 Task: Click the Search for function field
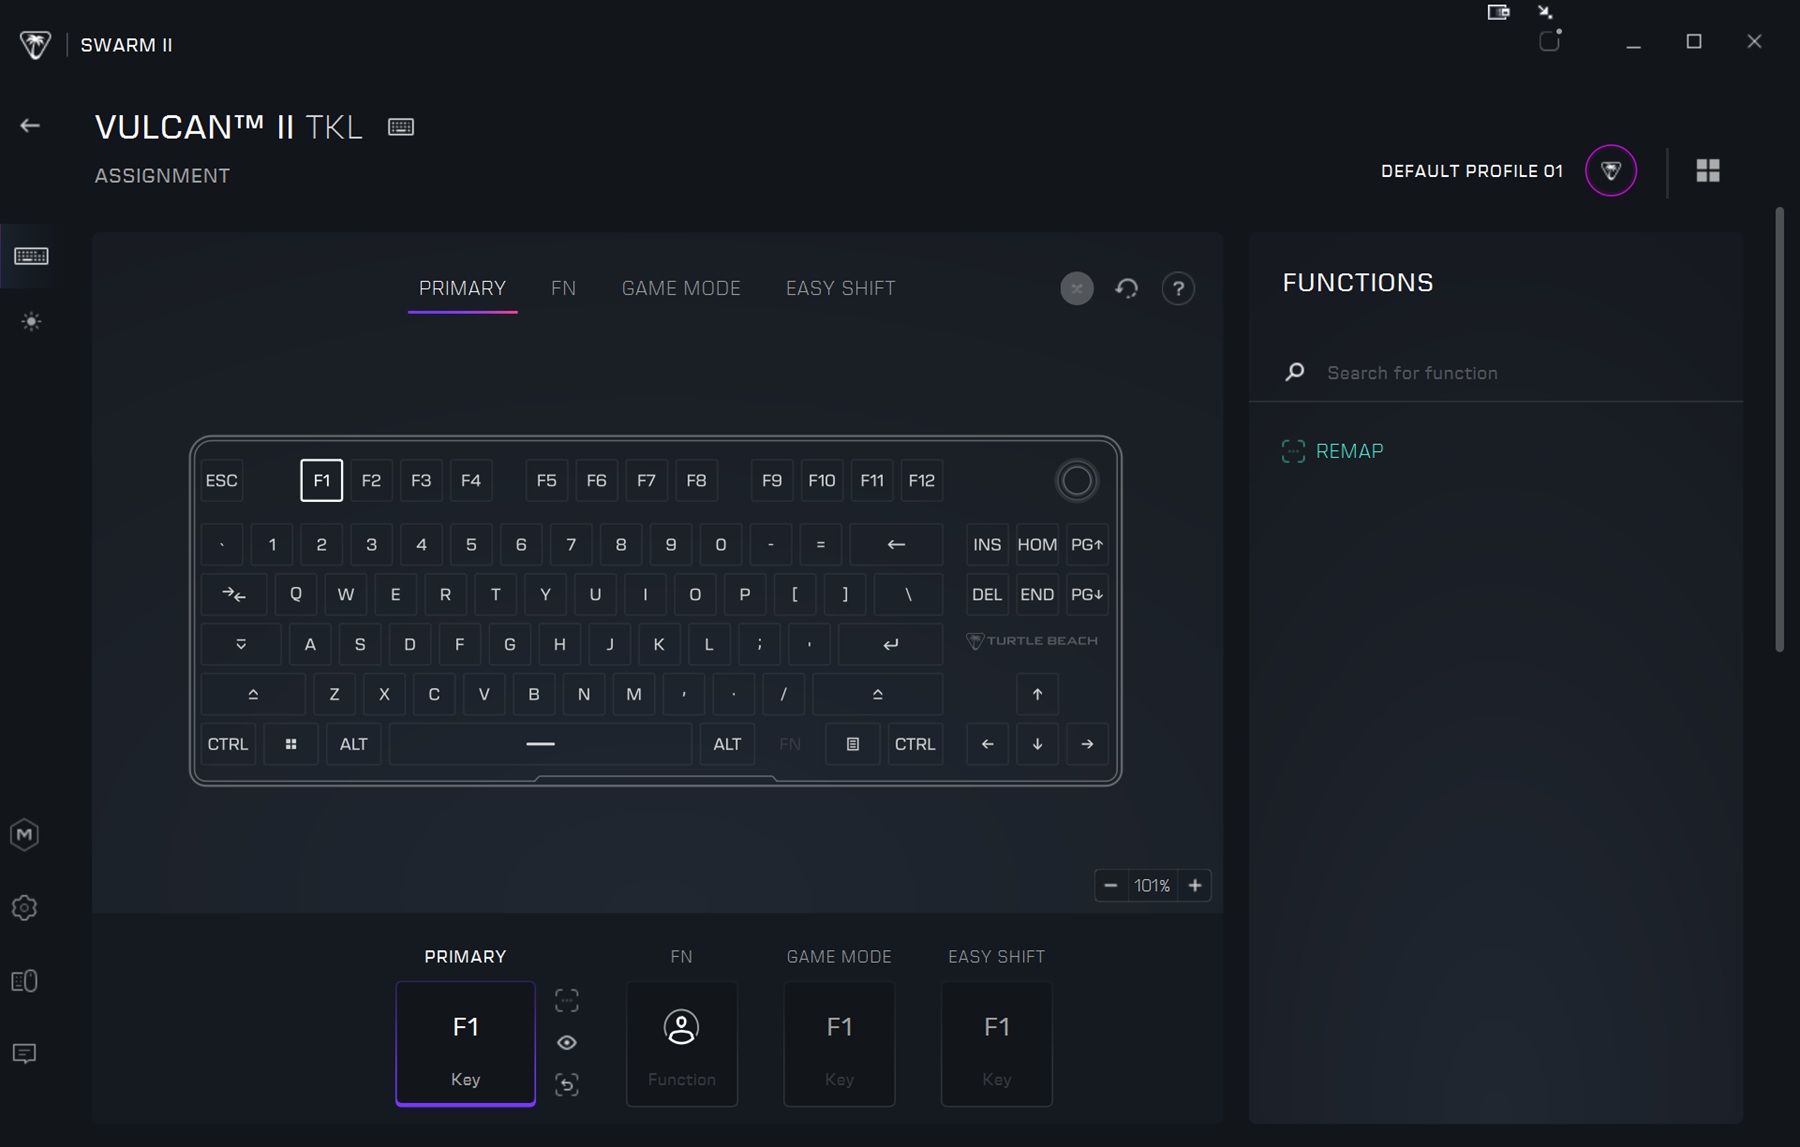[x=1500, y=373]
